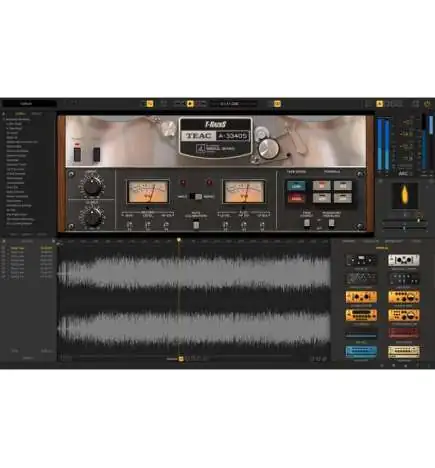
Task: Click the yellow icon below the waveform
Action: [x=181, y=359]
